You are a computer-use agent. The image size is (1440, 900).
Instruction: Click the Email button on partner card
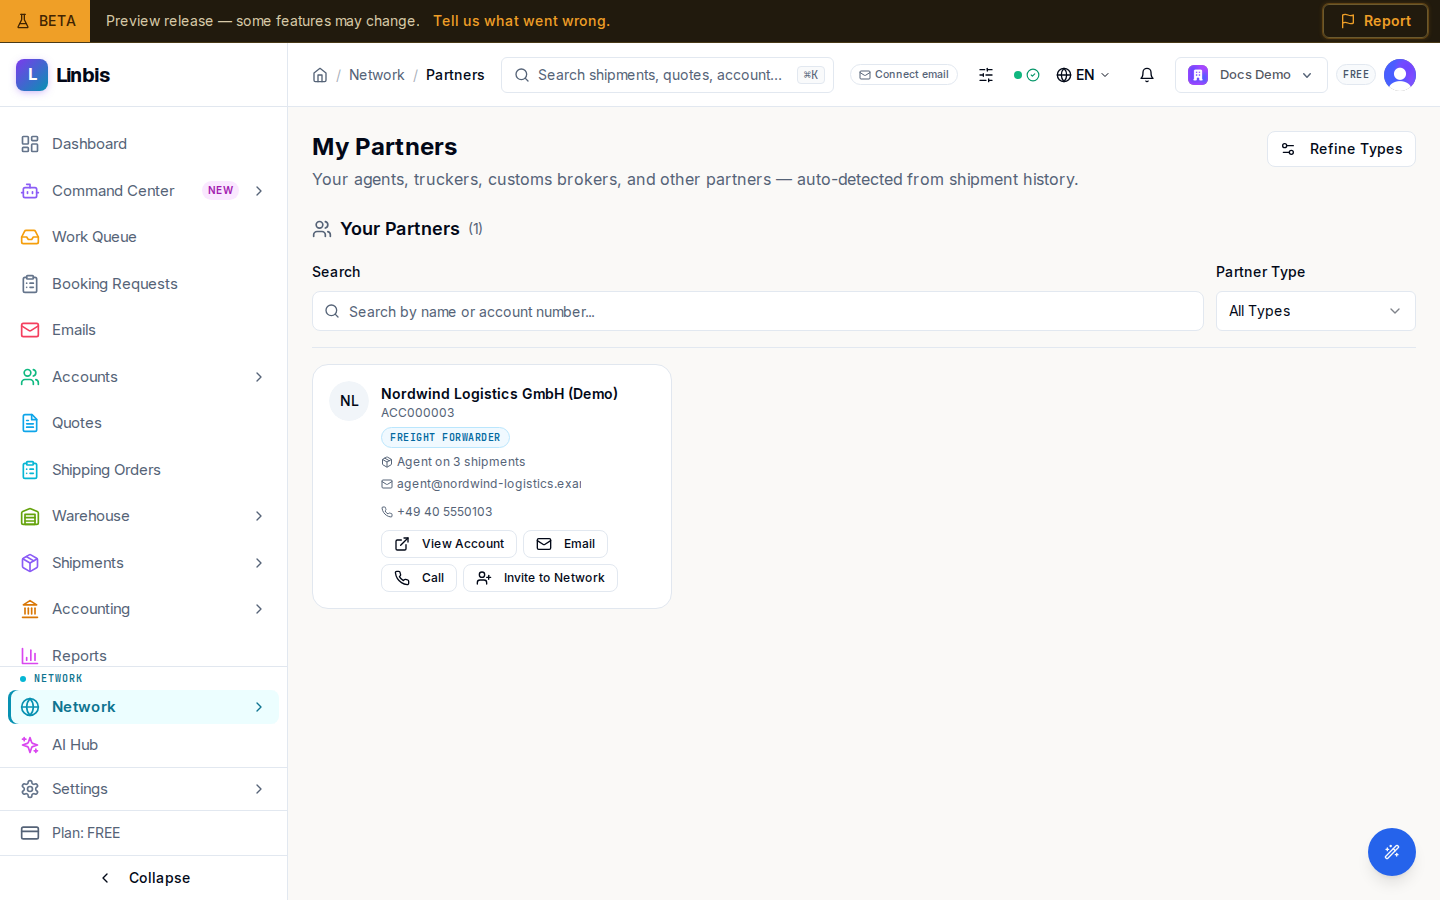point(565,544)
